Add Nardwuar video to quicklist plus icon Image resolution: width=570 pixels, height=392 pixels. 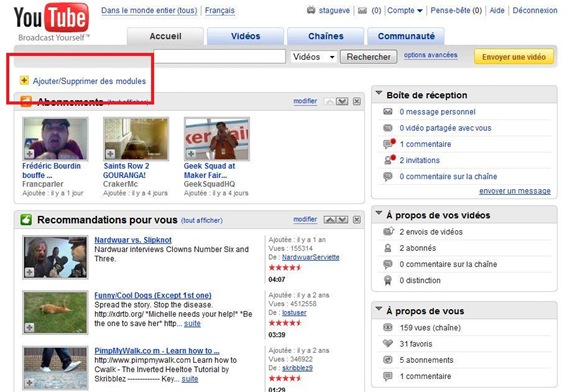pos(29,272)
